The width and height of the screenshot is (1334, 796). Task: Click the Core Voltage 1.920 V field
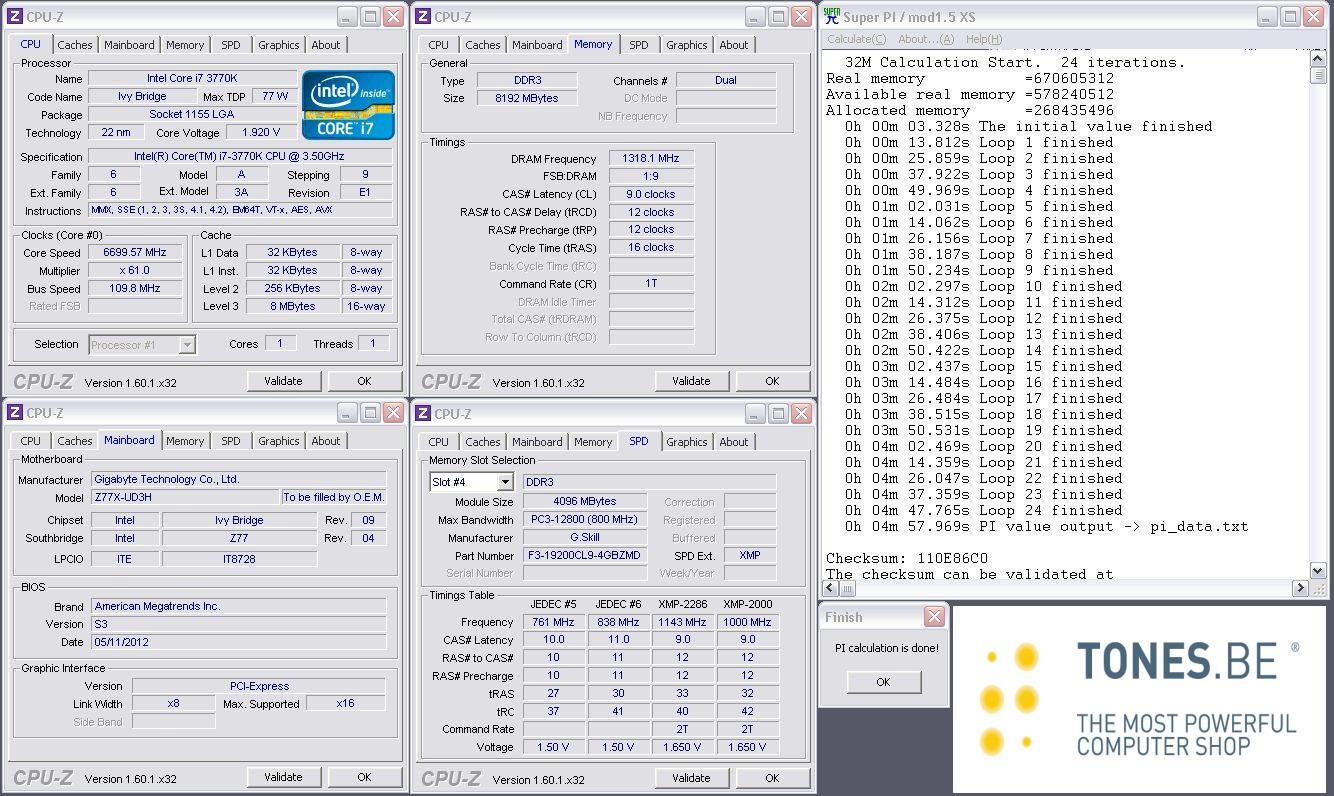(261, 133)
